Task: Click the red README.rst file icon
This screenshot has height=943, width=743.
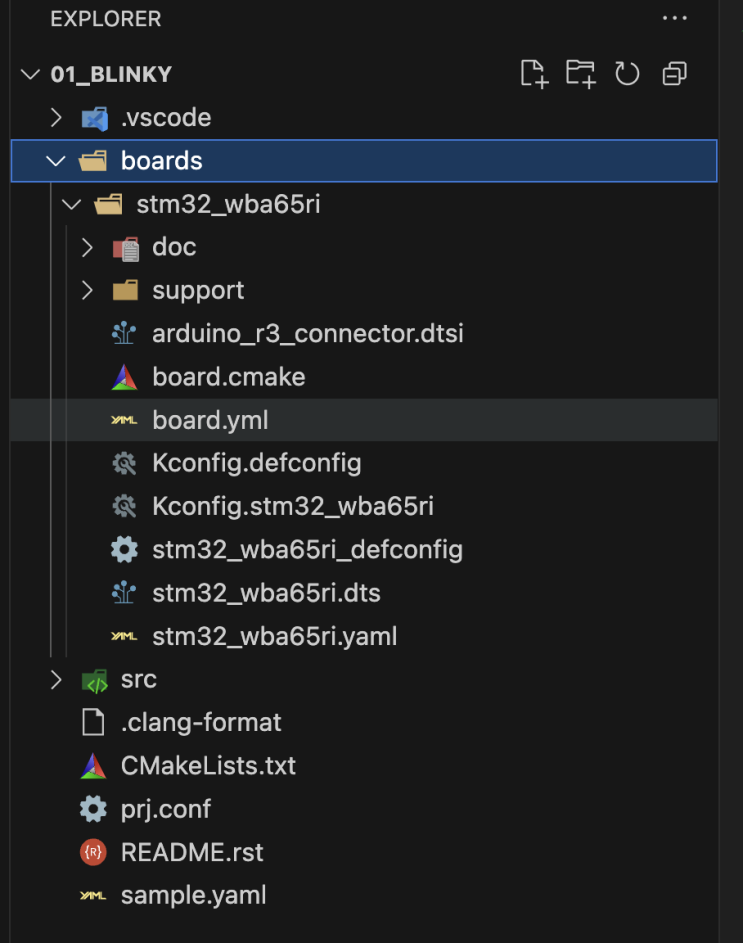Action: [93, 853]
